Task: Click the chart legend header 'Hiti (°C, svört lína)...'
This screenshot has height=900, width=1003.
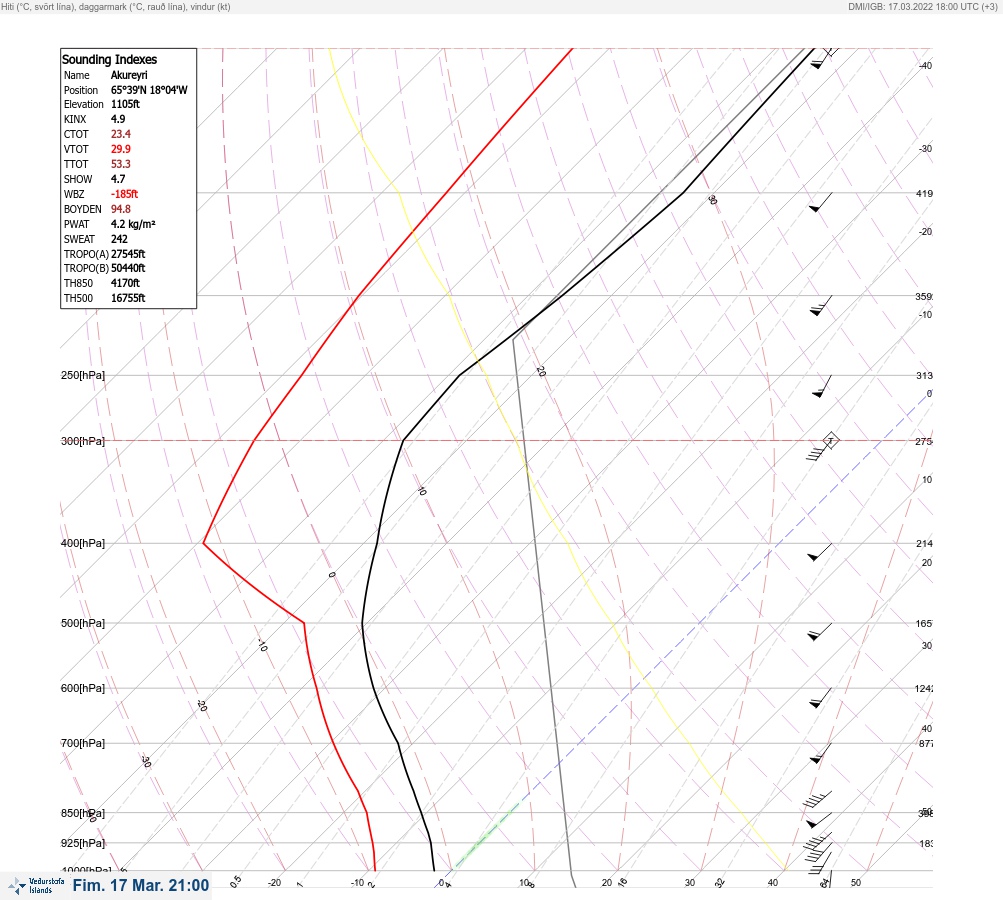Action: coord(116,7)
